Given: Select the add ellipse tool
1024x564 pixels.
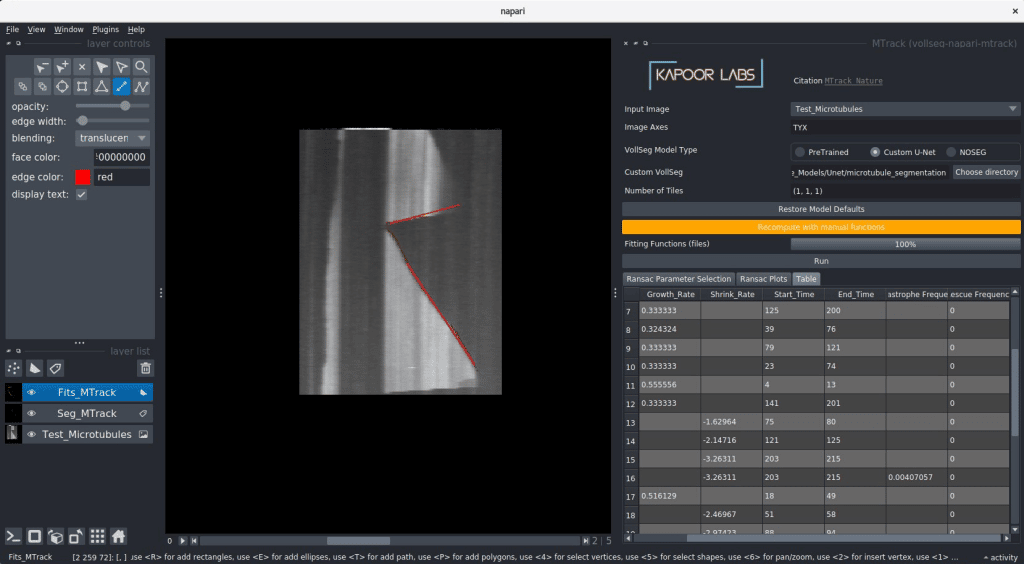Looking at the screenshot, I should (62, 87).
